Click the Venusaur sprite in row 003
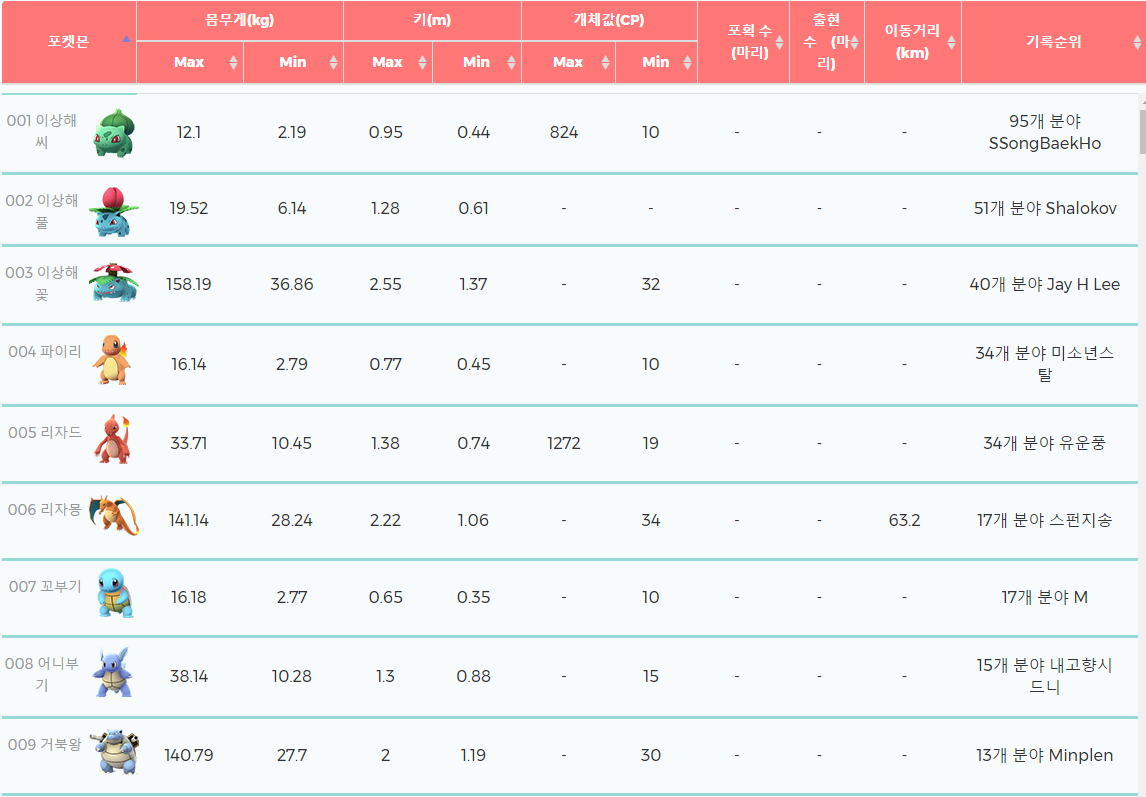Image resolution: width=1146 pixels, height=797 pixels. pyautogui.click(x=114, y=283)
